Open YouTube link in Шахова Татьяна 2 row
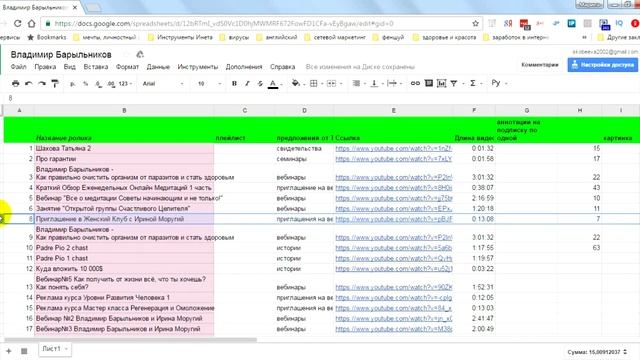Screen dimensions: 640x360 pyautogui.click(x=393, y=149)
